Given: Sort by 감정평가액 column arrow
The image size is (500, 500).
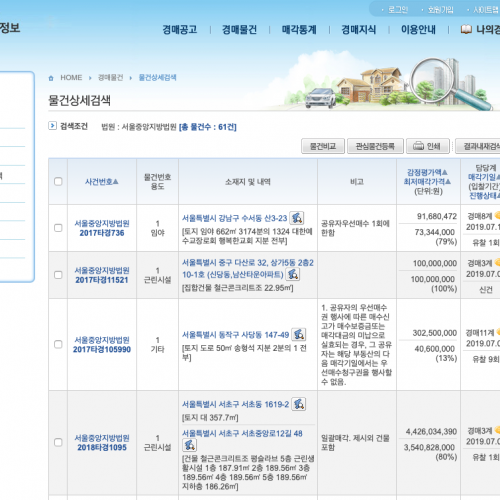Looking at the screenshot, I should (444, 172).
